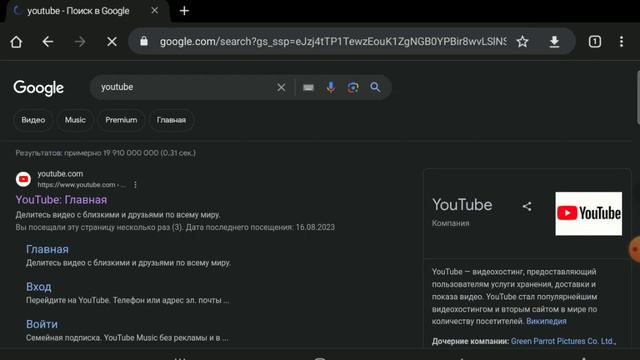Image resolution: width=640 pixels, height=360 pixels.
Task: Clear the search box text
Action: [281, 87]
